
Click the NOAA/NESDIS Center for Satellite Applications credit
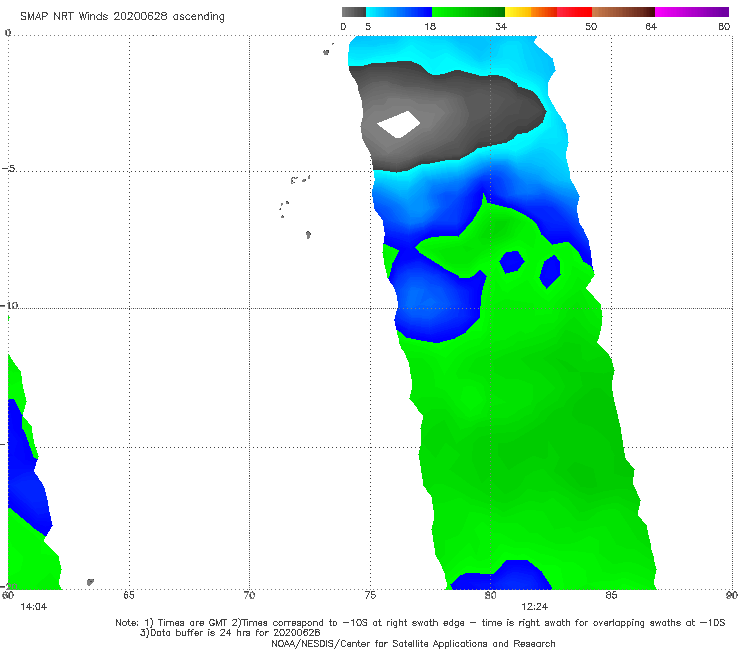pos(413,643)
